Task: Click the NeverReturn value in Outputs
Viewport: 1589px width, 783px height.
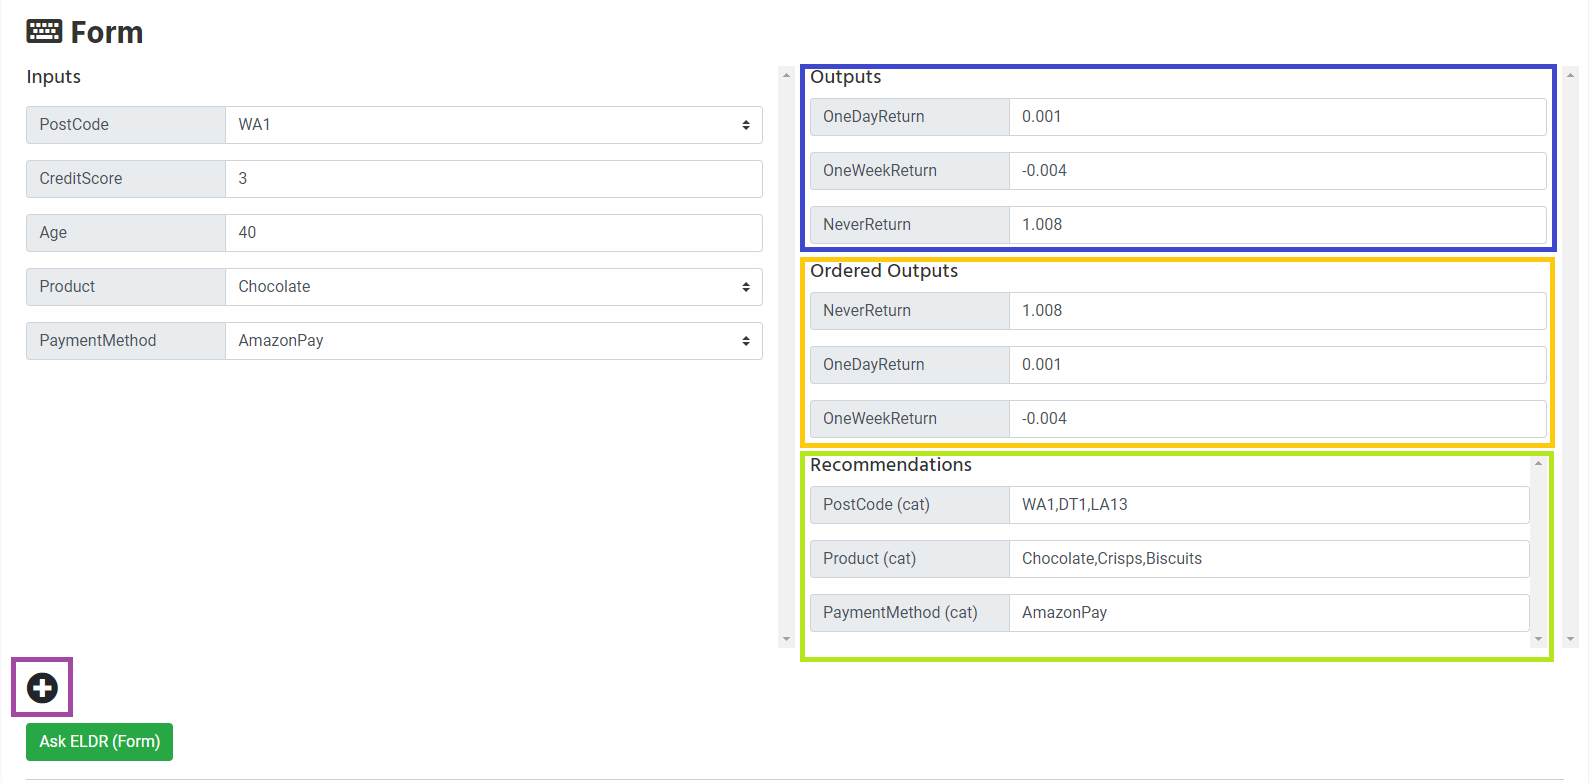Action: tap(1278, 225)
